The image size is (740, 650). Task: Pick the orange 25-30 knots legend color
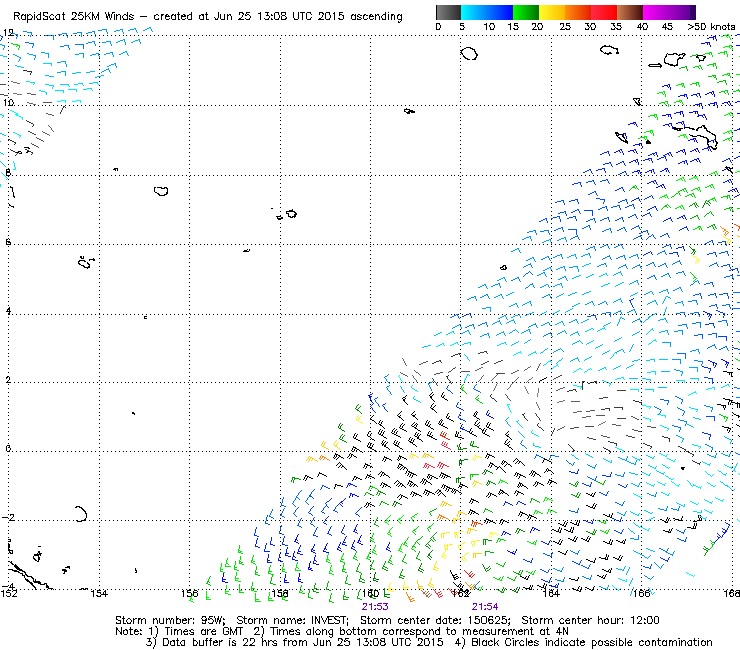tap(578, 12)
